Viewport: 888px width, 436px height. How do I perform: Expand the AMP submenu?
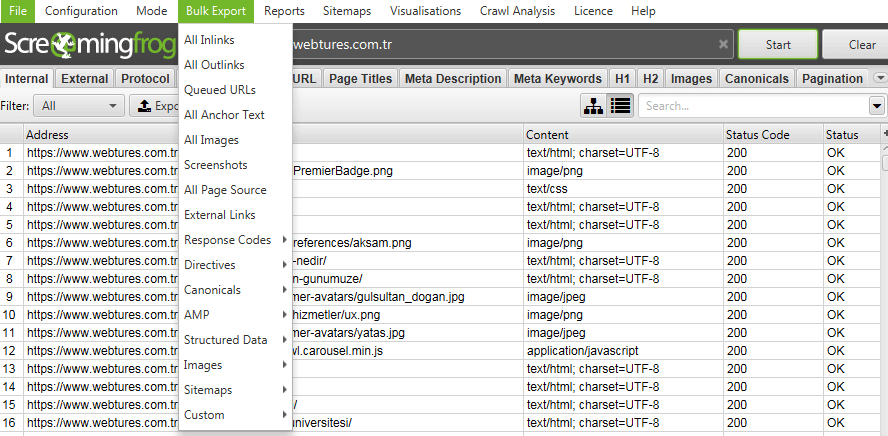tap(236, 315)
